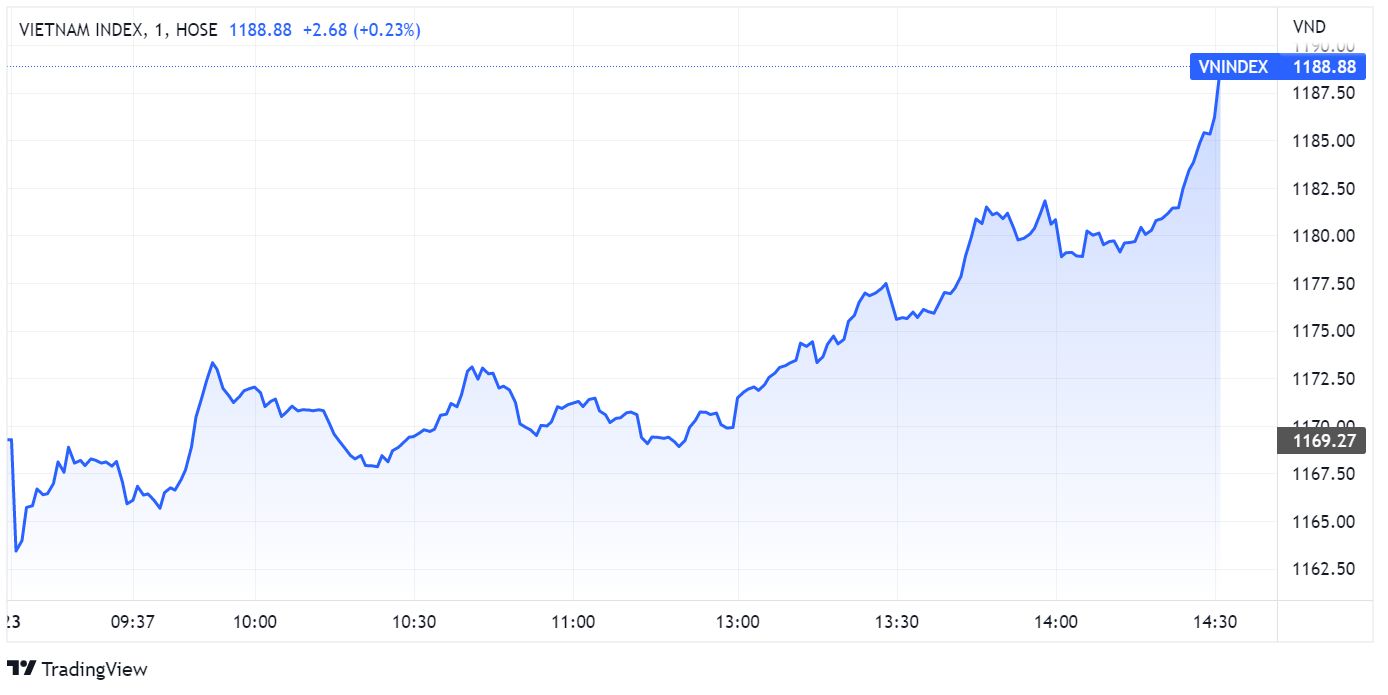Click the 1 minute interval label
Viewport: 1388px width, 695px height.
click(158, 30)
